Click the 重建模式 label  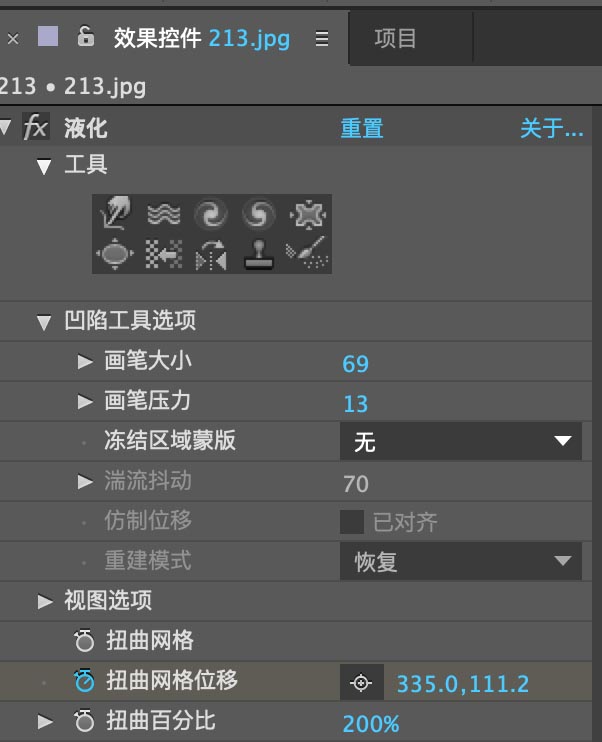click(x=148, y=560)
